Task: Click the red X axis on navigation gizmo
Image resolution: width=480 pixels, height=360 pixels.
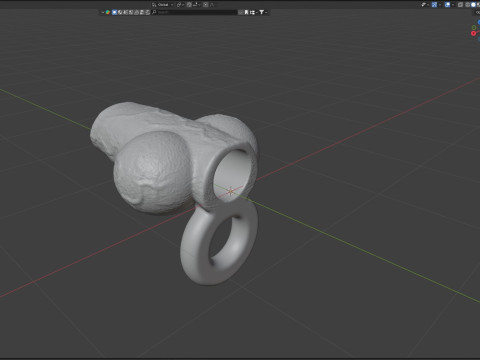Action: 473,33
